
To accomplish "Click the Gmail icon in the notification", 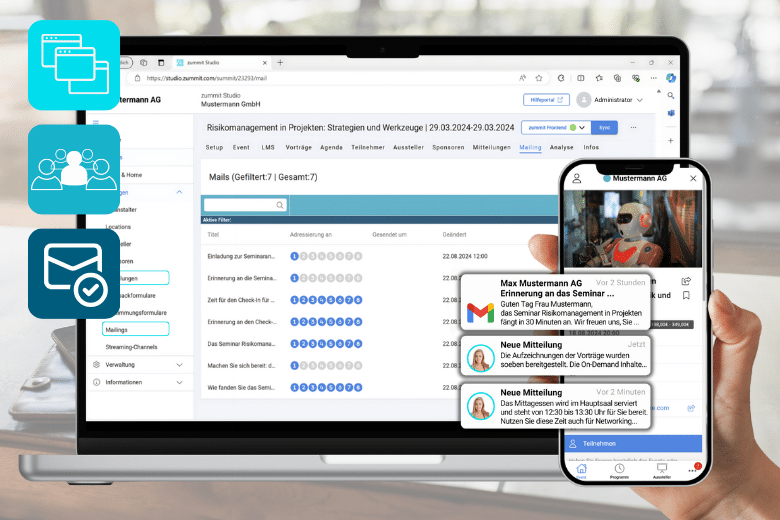I will pos(480,311).
